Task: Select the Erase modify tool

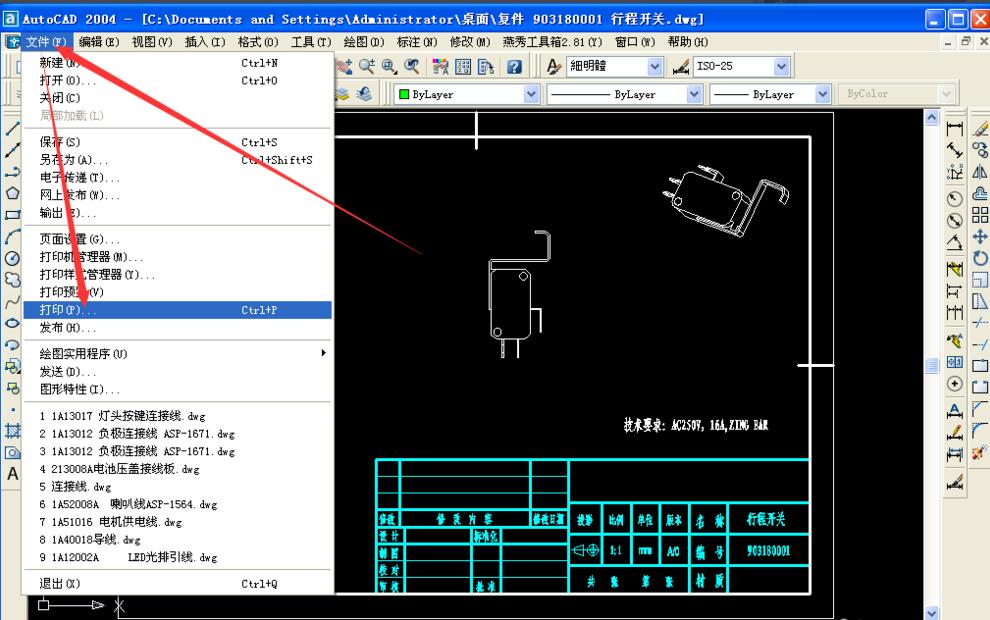Action: (x=980, y=129)
